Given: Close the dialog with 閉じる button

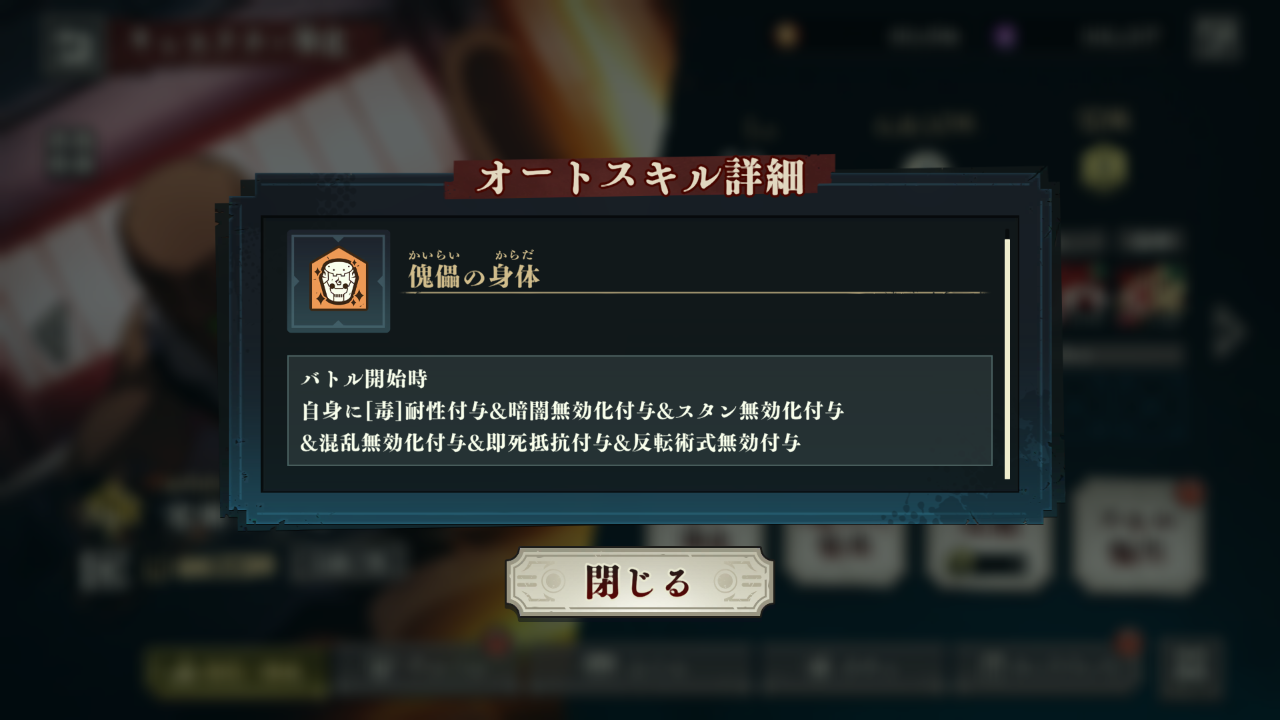Looking at the screenshot, I should point(640,582).
